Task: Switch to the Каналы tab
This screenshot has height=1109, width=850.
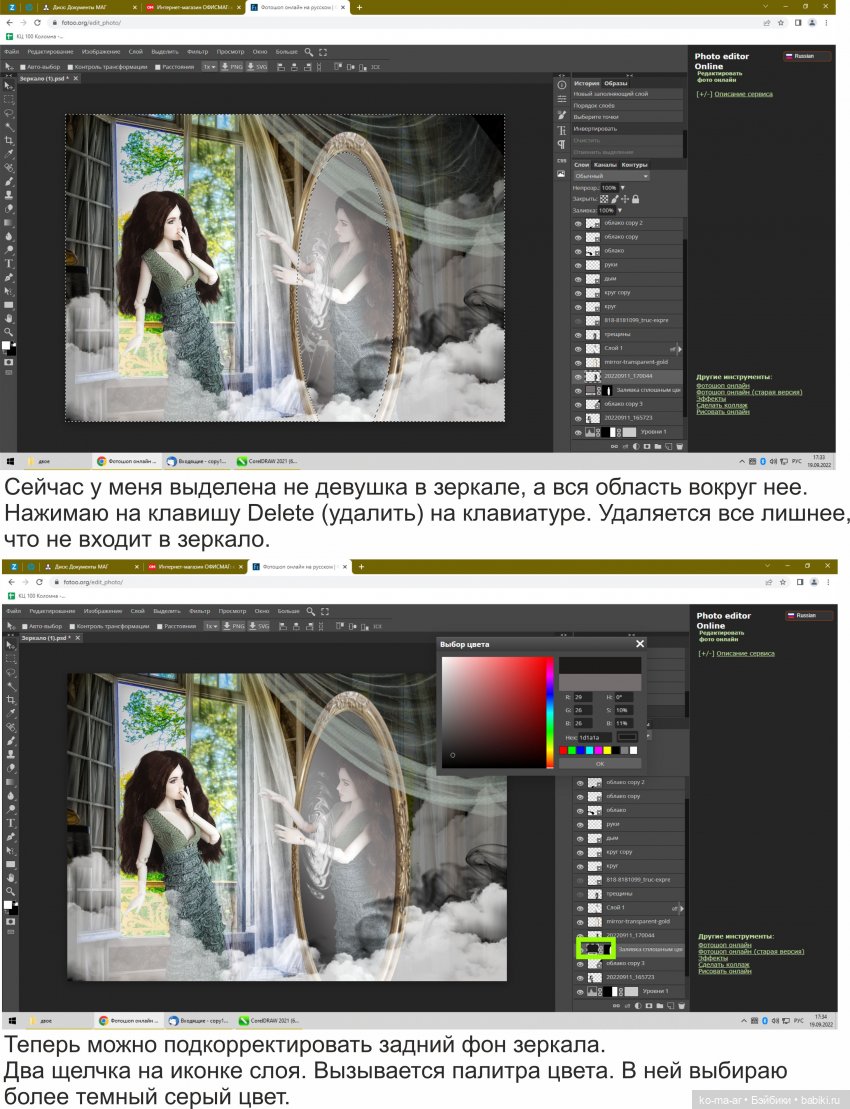Action: point(604,165)
